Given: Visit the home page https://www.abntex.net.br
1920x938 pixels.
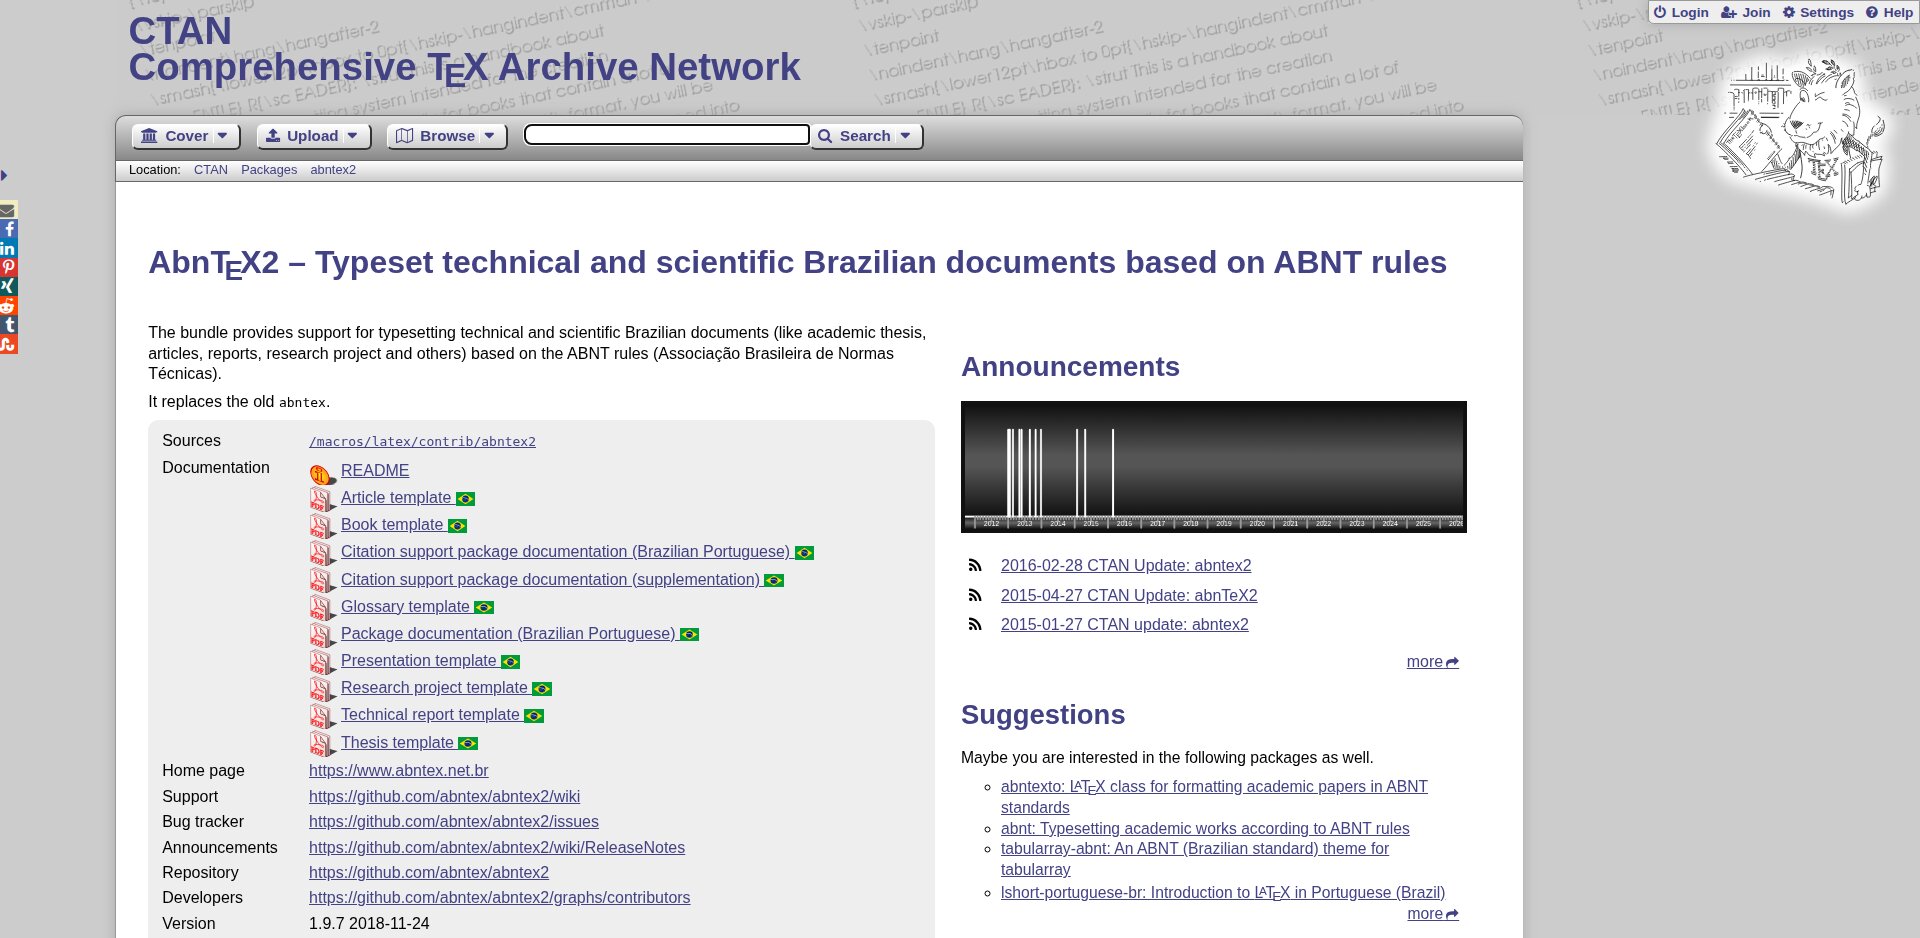Looking at the screenshot, I should click(399, 771).
